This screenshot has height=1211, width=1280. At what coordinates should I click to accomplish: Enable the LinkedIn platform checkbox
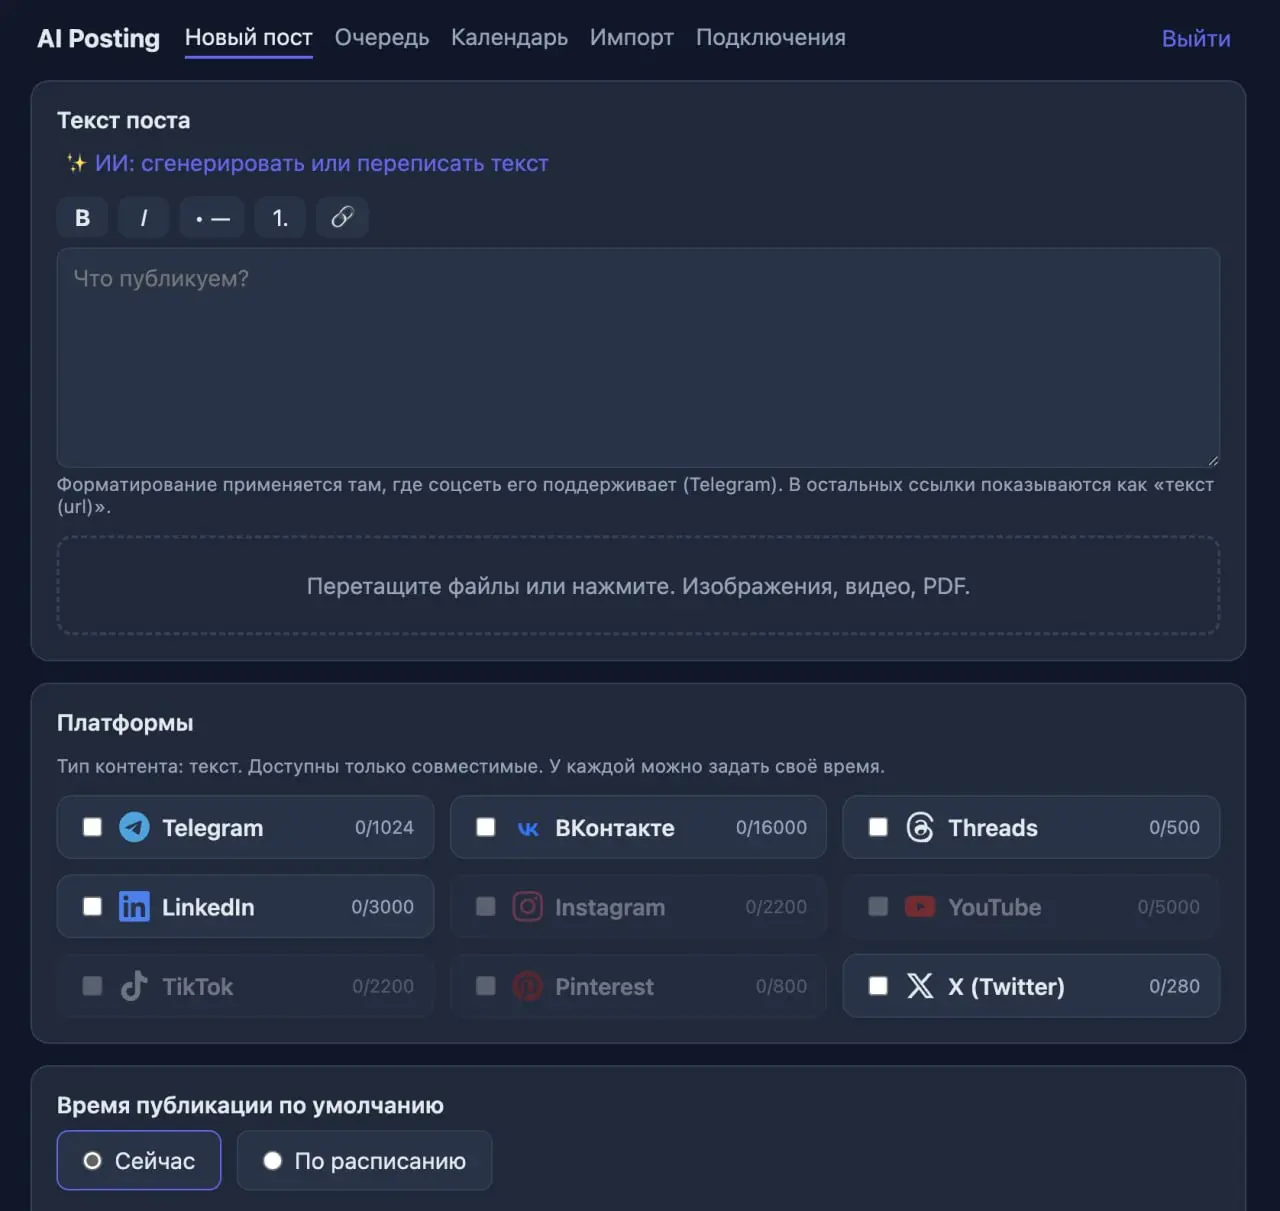tap(92, 906)
